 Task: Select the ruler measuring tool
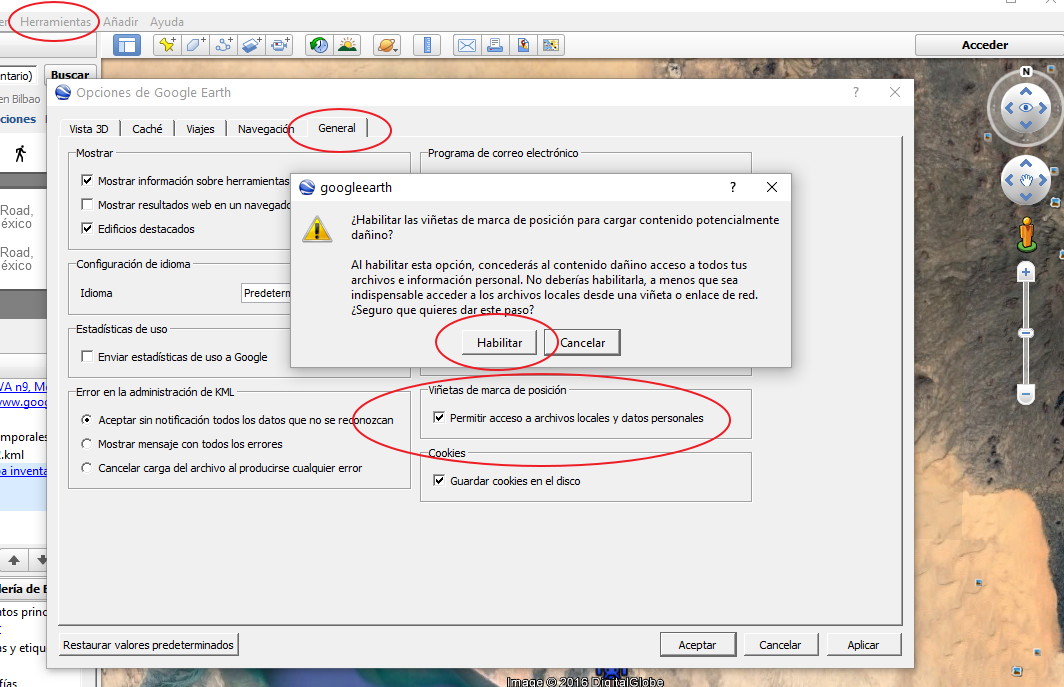click(427, 45)
